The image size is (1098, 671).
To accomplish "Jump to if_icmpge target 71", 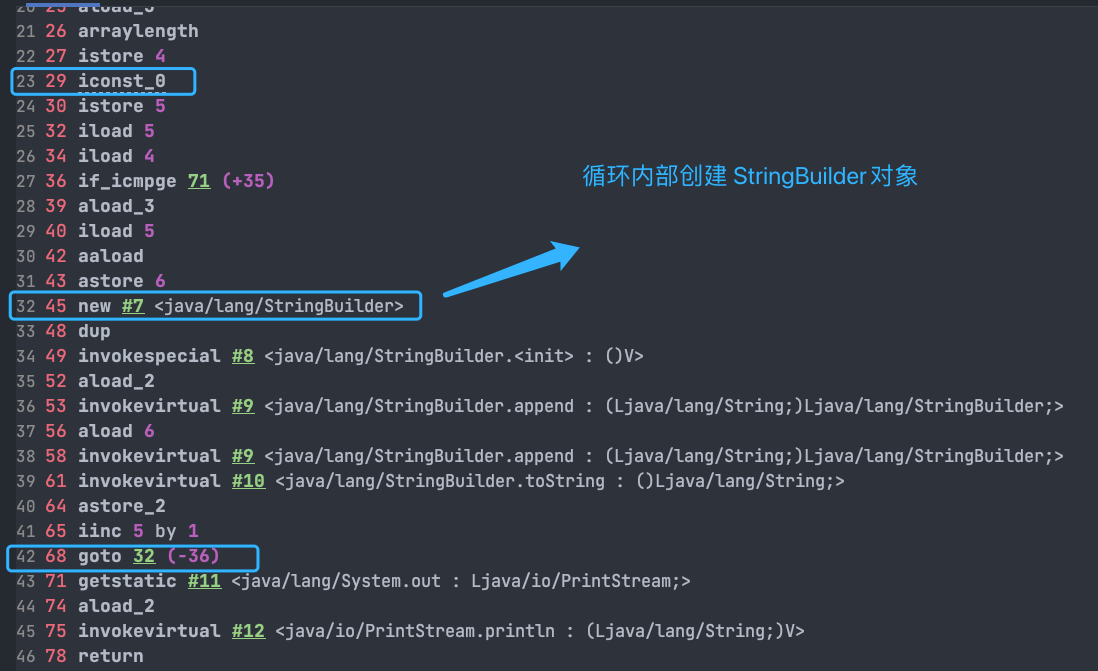I will 199,181.
